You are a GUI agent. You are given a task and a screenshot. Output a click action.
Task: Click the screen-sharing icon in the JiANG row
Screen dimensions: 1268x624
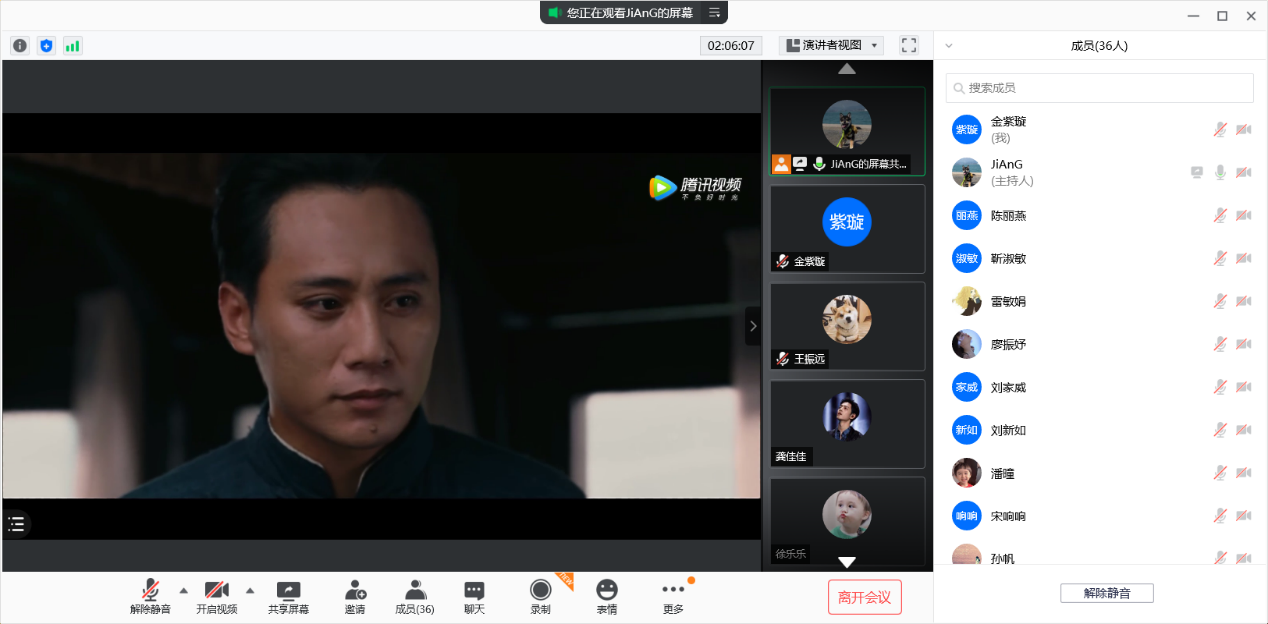pos(1197,172)
